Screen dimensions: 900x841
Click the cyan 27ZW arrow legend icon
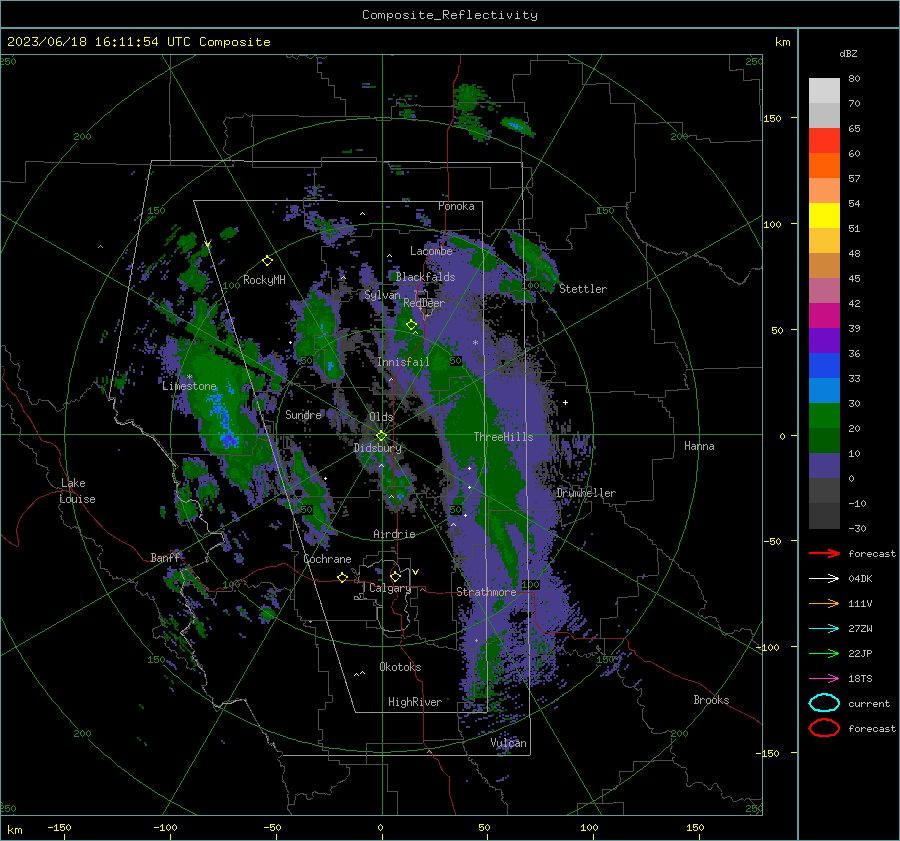(824, 629)
